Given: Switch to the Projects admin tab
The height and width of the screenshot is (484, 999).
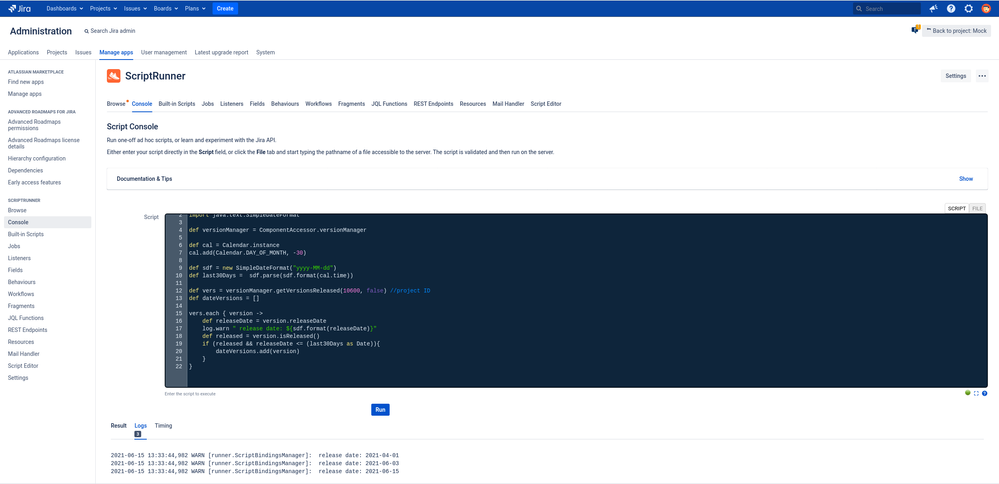Looking at the screenshot, I should (57, 52).
